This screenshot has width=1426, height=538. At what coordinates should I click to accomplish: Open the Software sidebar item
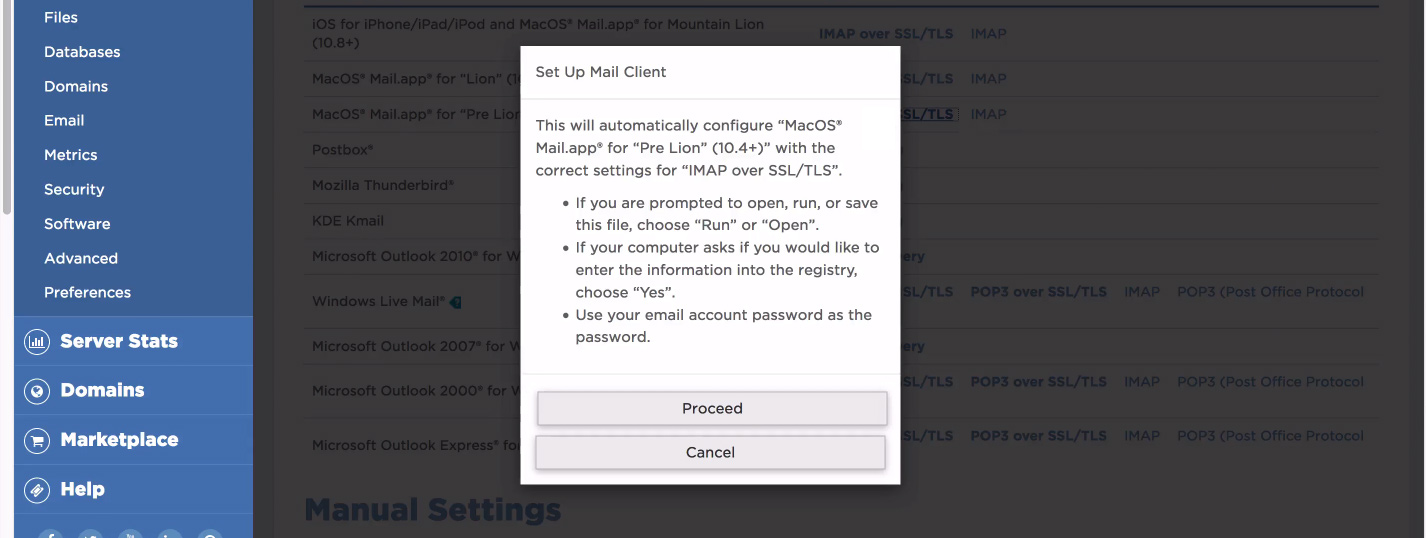pyautogui.click(x=77, y=224)
